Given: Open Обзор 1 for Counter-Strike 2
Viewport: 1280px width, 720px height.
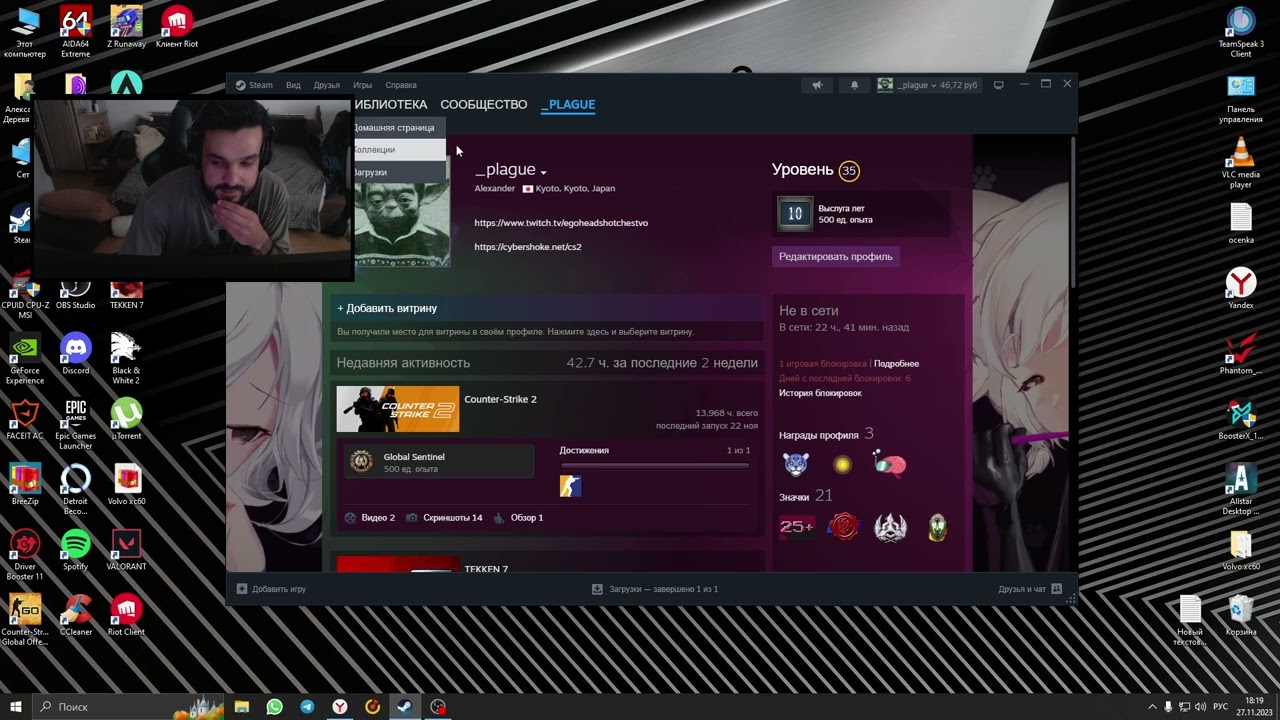Looking at the screenshot, I should (519, 518).
